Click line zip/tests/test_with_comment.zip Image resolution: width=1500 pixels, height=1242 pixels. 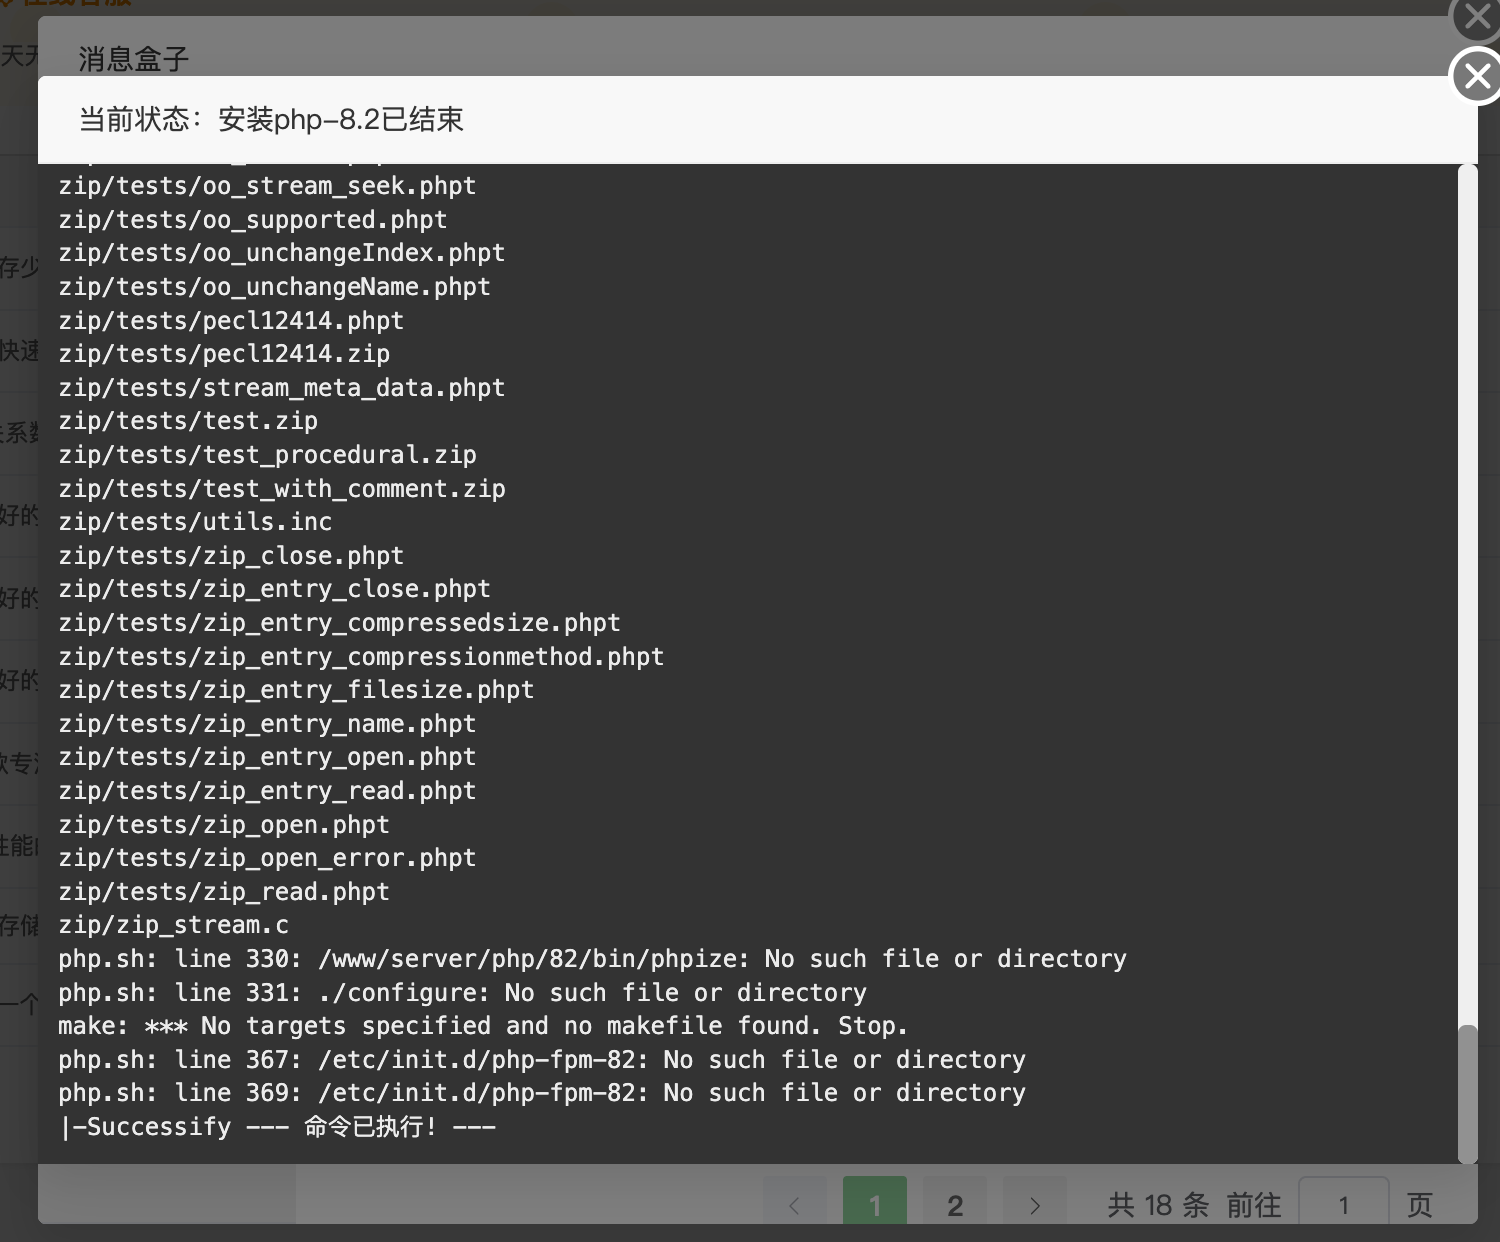click(282, 489)
